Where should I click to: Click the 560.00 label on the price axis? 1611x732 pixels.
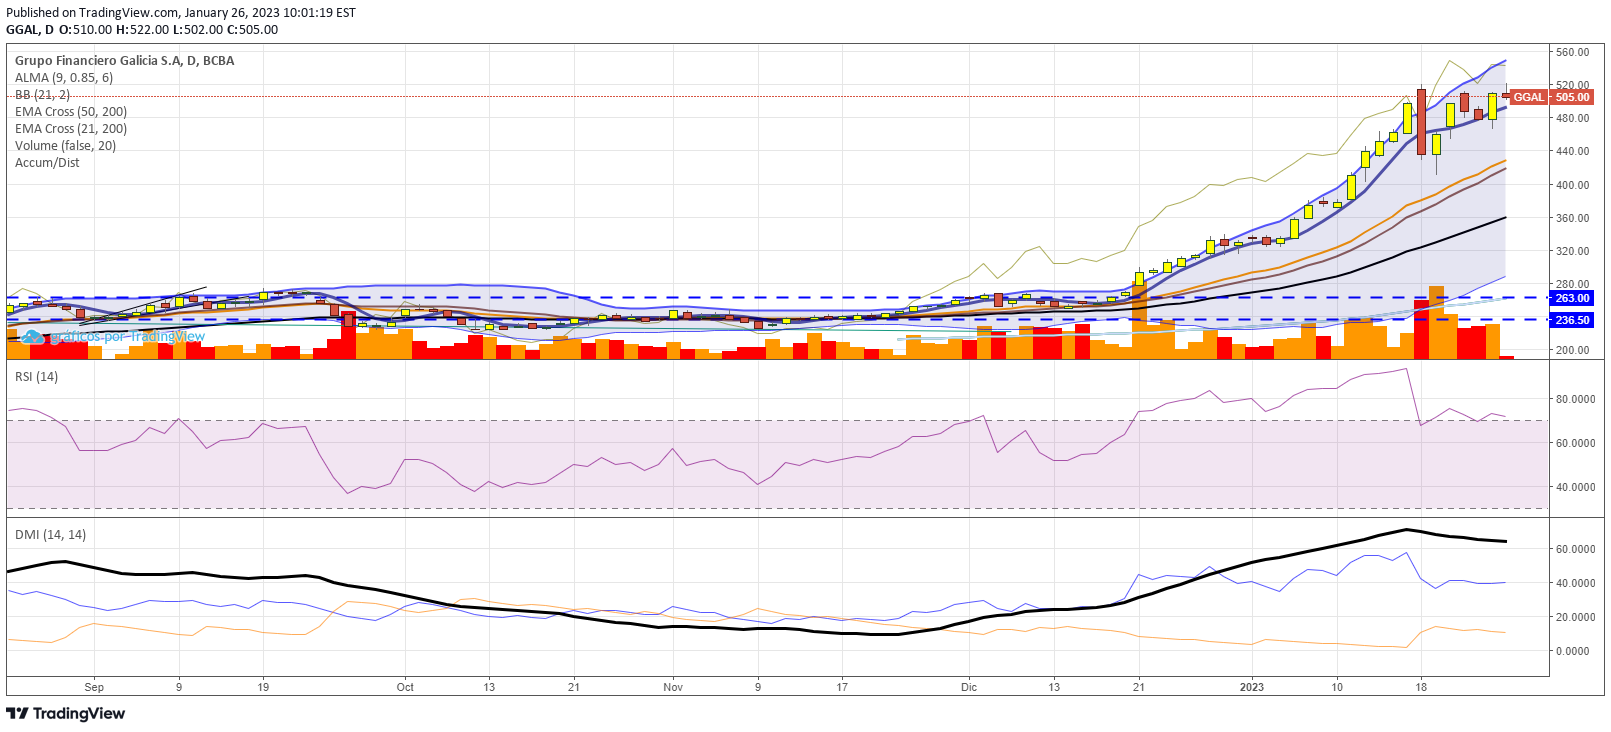point(1572,52)
